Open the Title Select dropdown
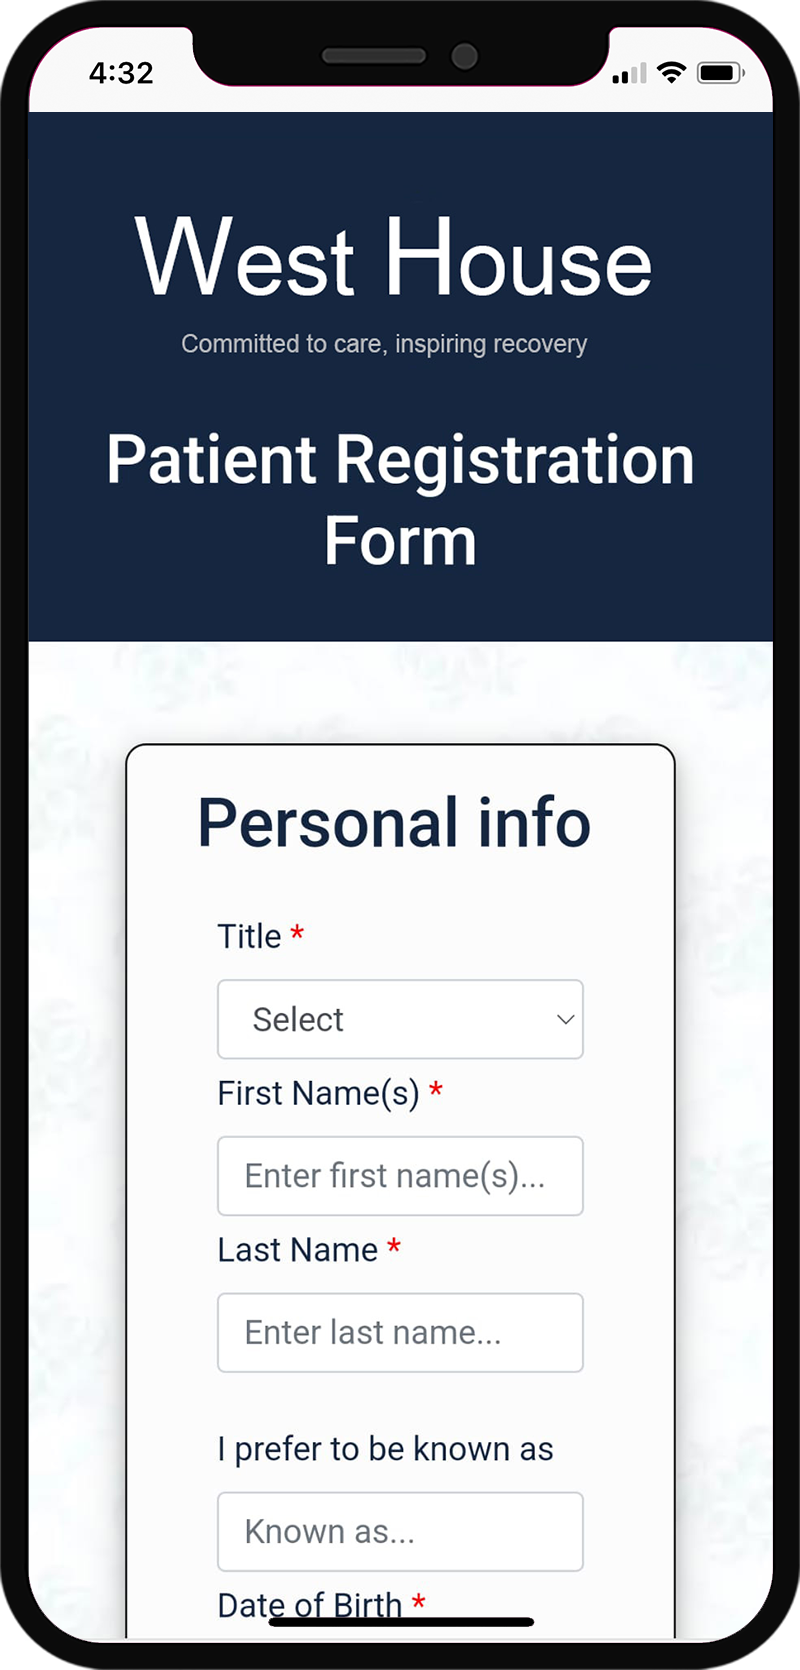Screen dimensions: 800x1670 click(400, 1019)
